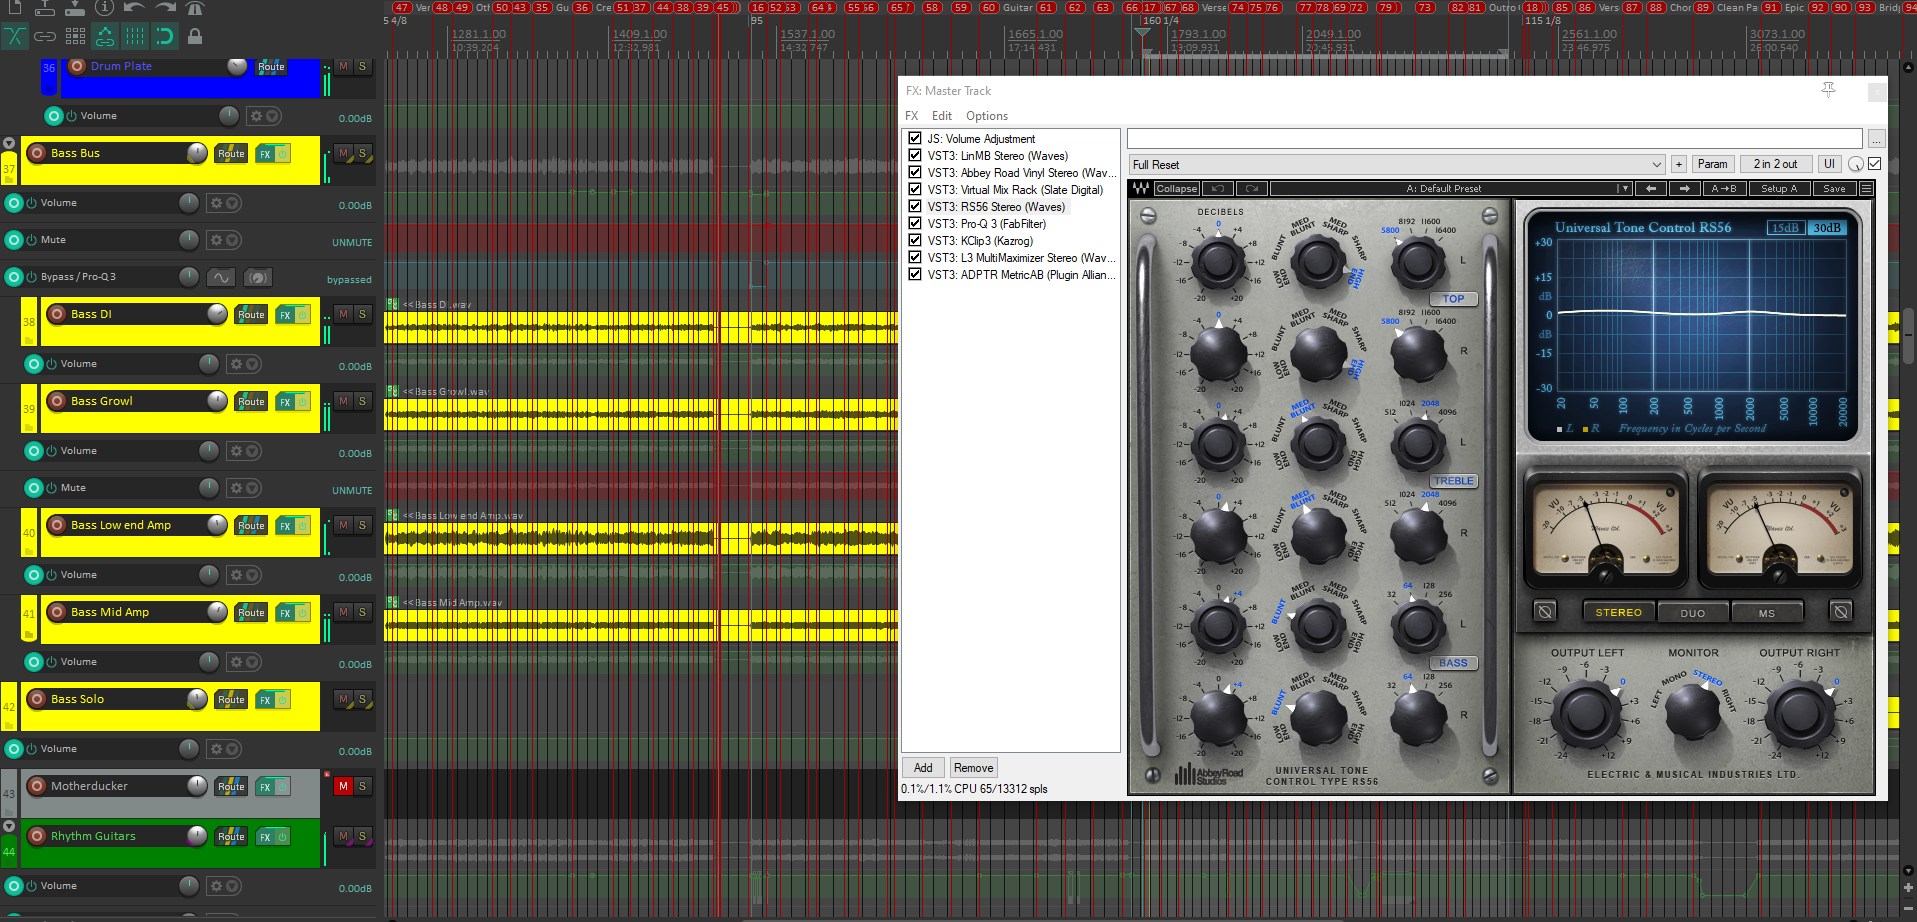1917x922 pixels.
Task: Toggle the metronome icon in top toolbar
Action: [x=195, y=8]
